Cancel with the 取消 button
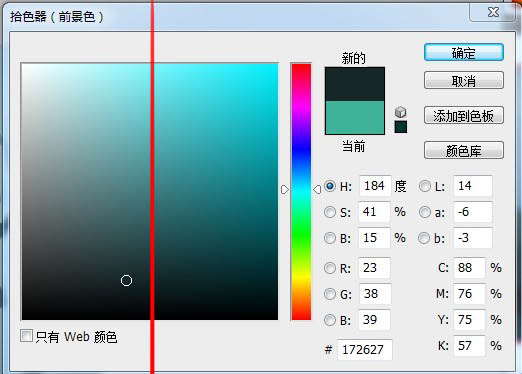The height and width of the screenshot is (374, 522). click(x=464, y=80)
